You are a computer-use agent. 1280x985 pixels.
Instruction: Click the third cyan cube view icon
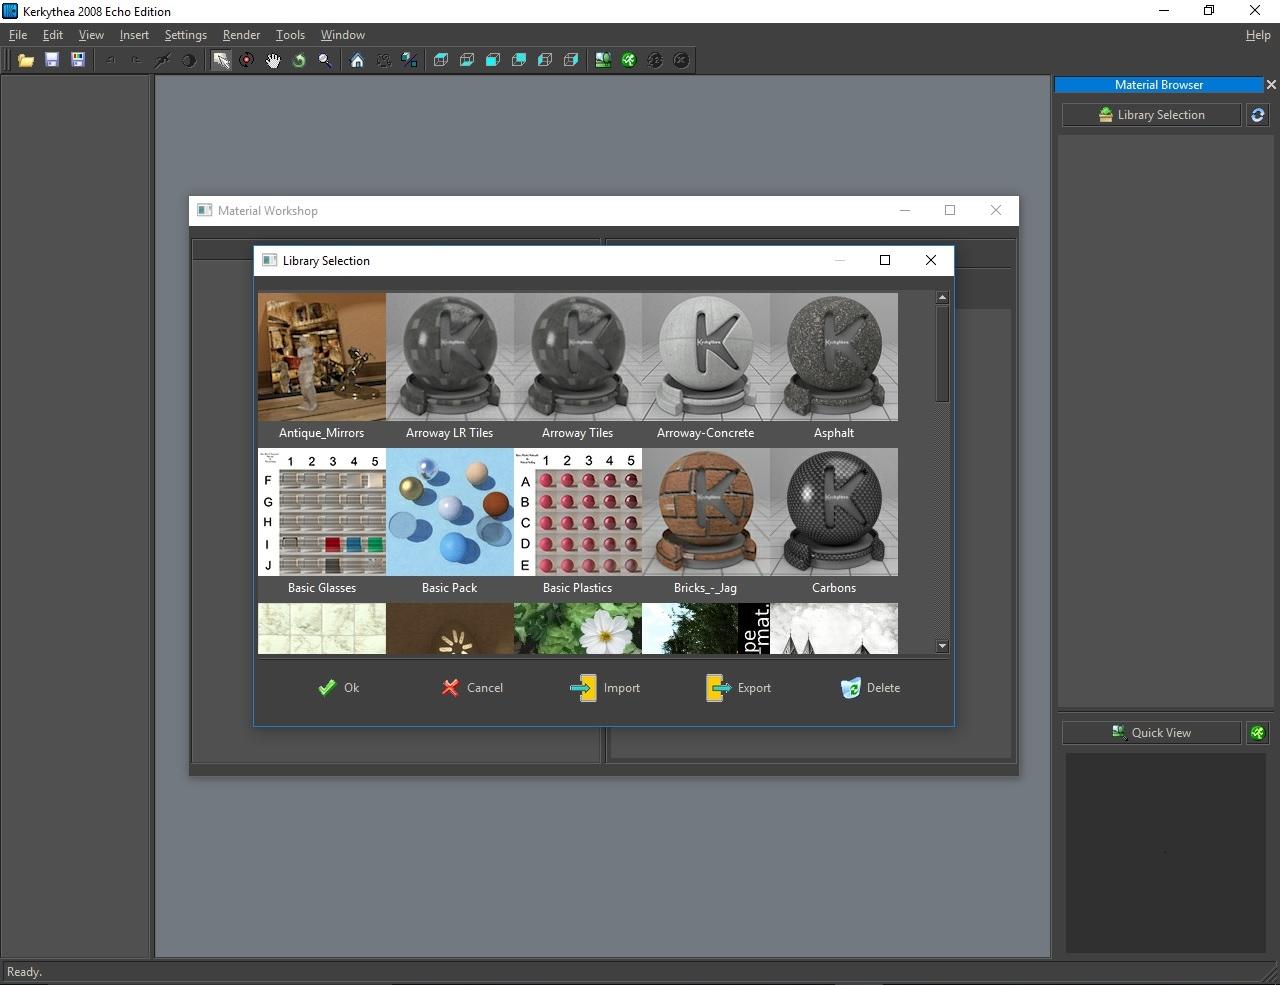[493, 60]
